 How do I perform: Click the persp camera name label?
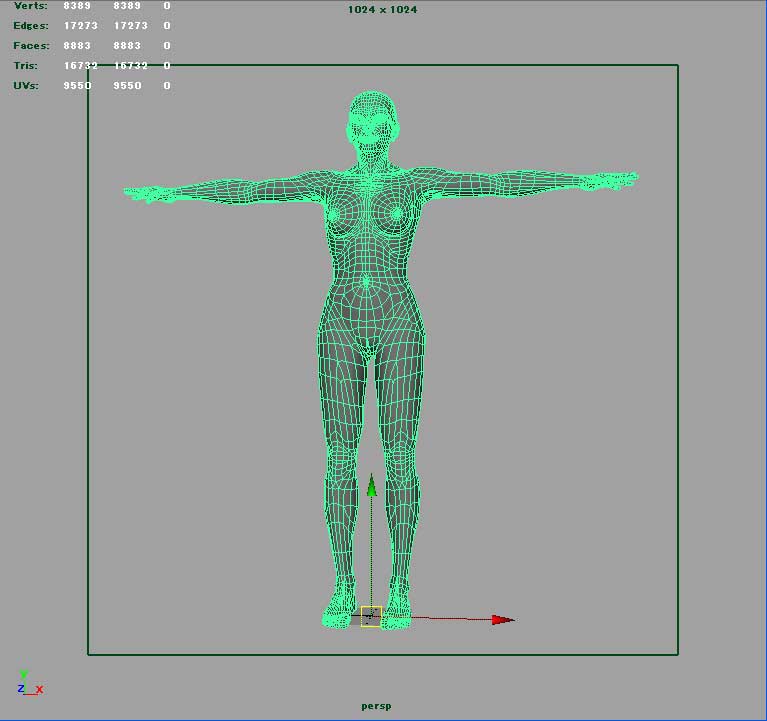click(376, 706)
